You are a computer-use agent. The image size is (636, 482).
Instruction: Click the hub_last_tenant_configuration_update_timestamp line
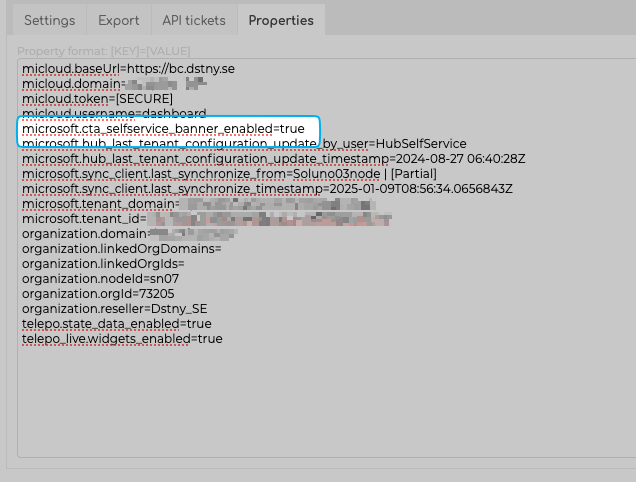pyautogui.click(x=273, y=159)
